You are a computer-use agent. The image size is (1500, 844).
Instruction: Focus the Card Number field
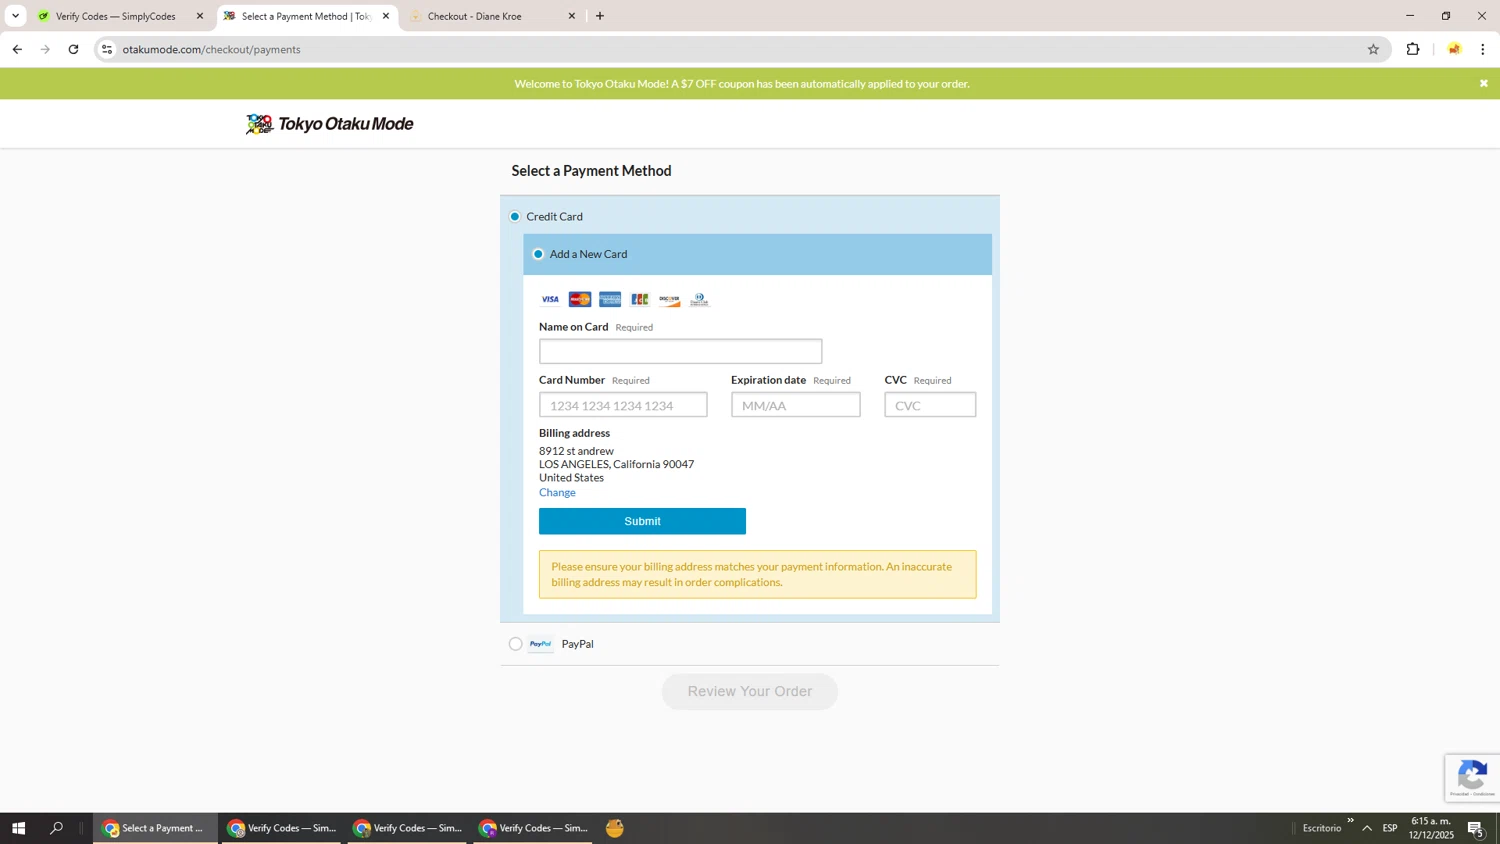coord(623,405)
